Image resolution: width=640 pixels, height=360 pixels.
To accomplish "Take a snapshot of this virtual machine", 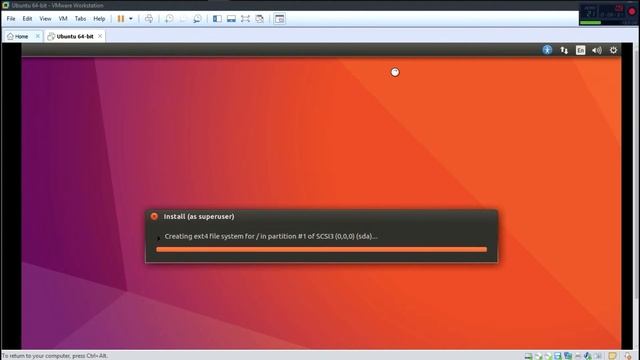I will pos(169,19).
